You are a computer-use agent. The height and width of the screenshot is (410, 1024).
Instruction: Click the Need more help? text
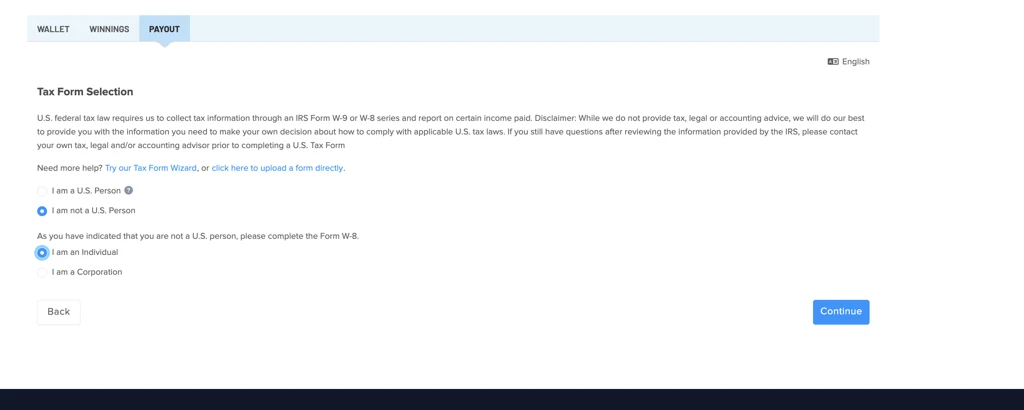tap(70, 168)
